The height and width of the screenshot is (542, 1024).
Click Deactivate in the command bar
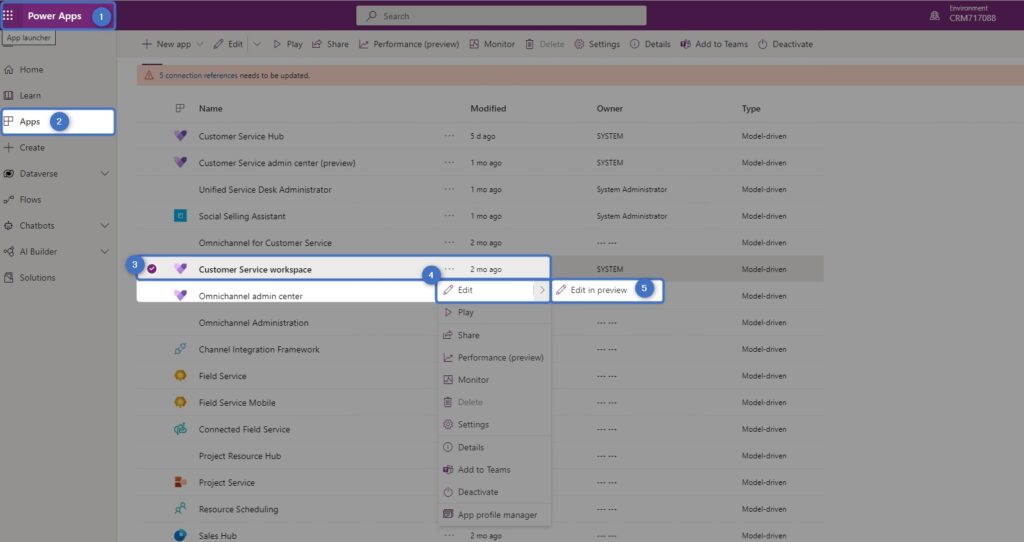786,44
